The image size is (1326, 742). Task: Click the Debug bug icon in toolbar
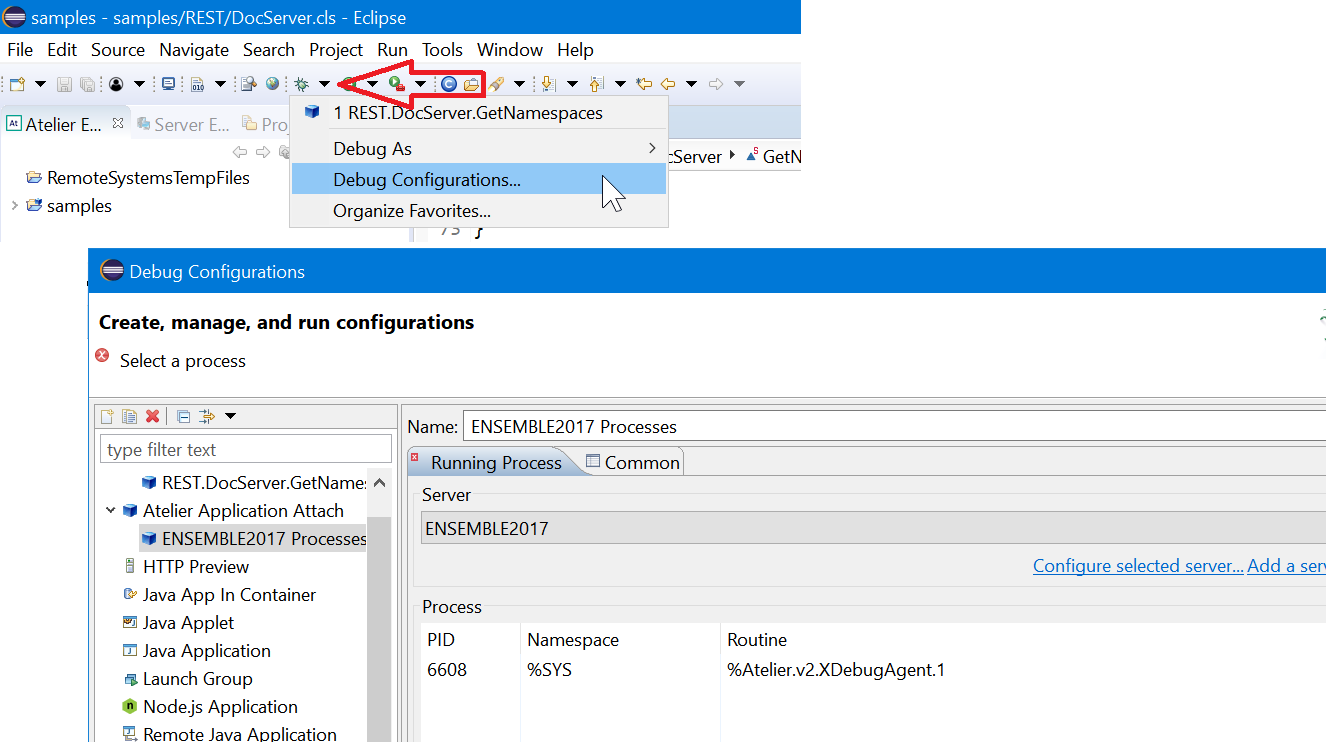(301, 84)
